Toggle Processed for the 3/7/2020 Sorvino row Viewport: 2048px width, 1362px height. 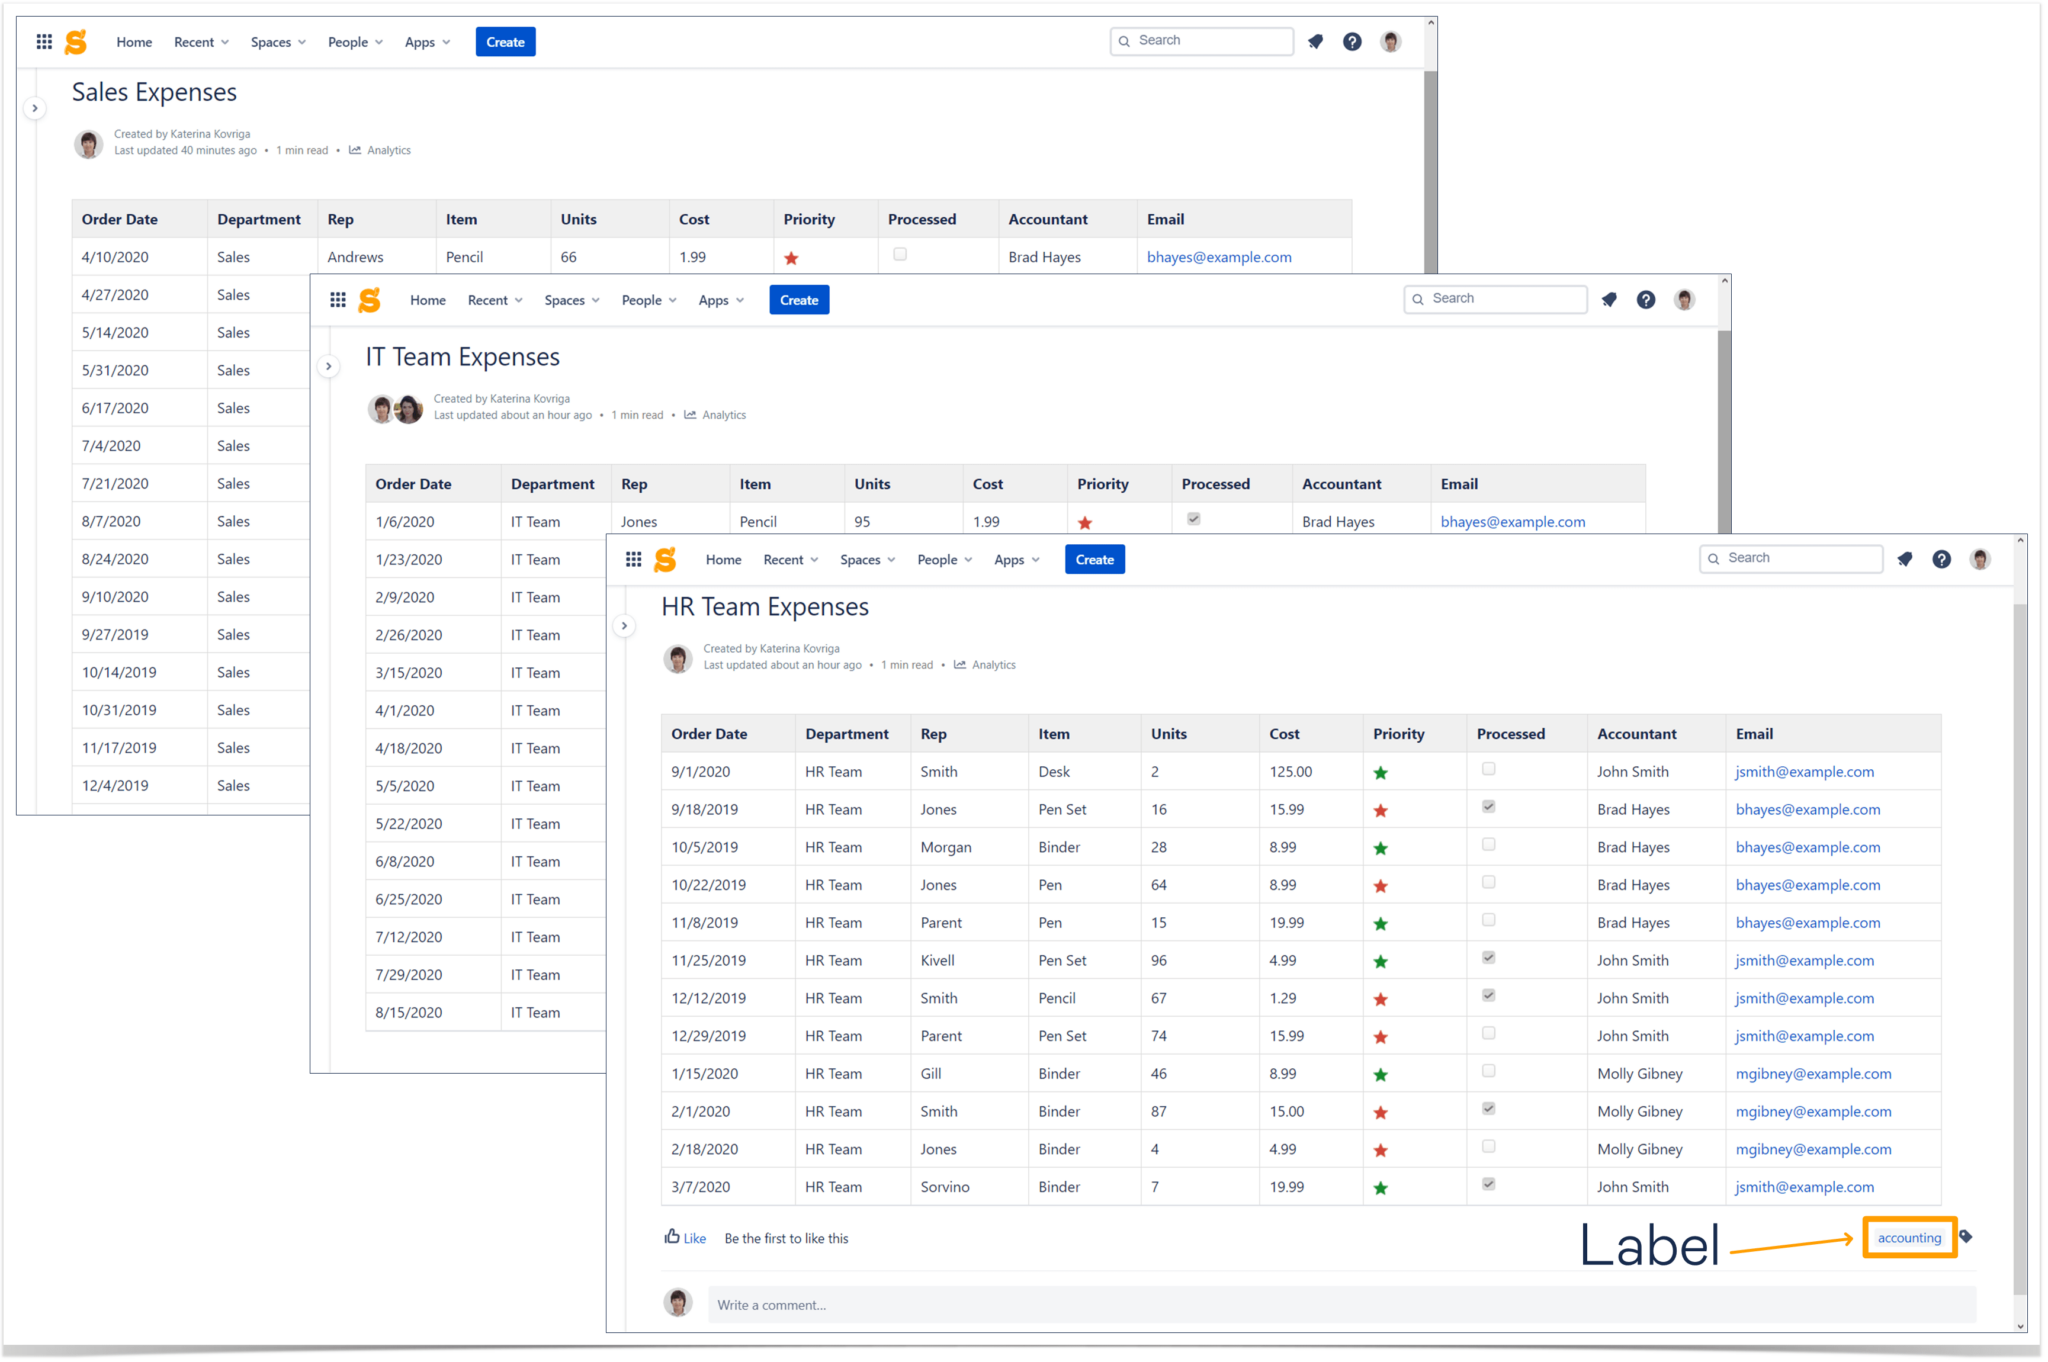[1488, 1184]
